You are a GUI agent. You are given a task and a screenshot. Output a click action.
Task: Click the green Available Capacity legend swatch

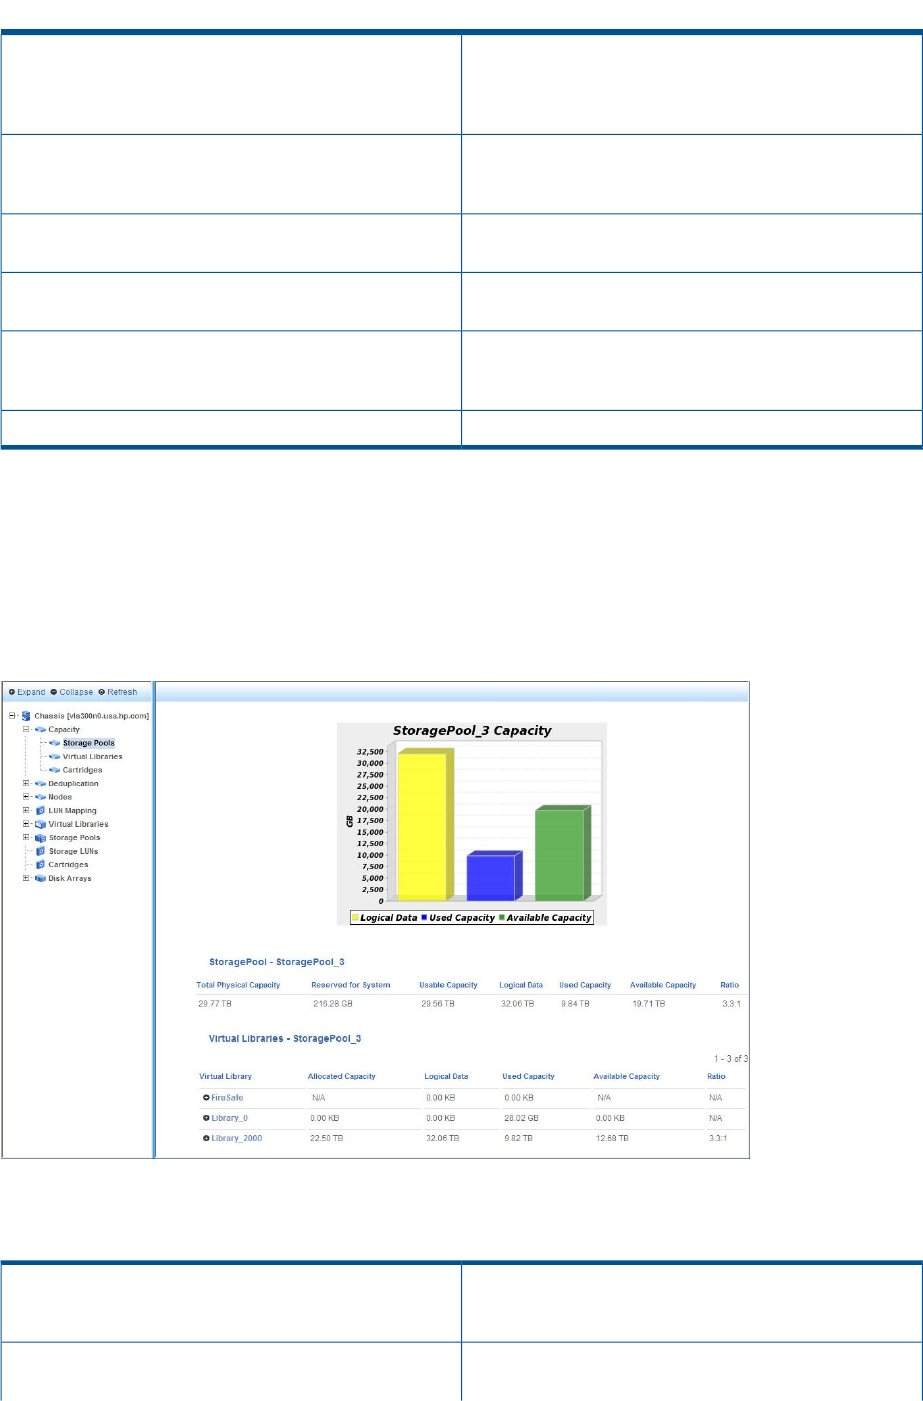[x=501, y=918]
